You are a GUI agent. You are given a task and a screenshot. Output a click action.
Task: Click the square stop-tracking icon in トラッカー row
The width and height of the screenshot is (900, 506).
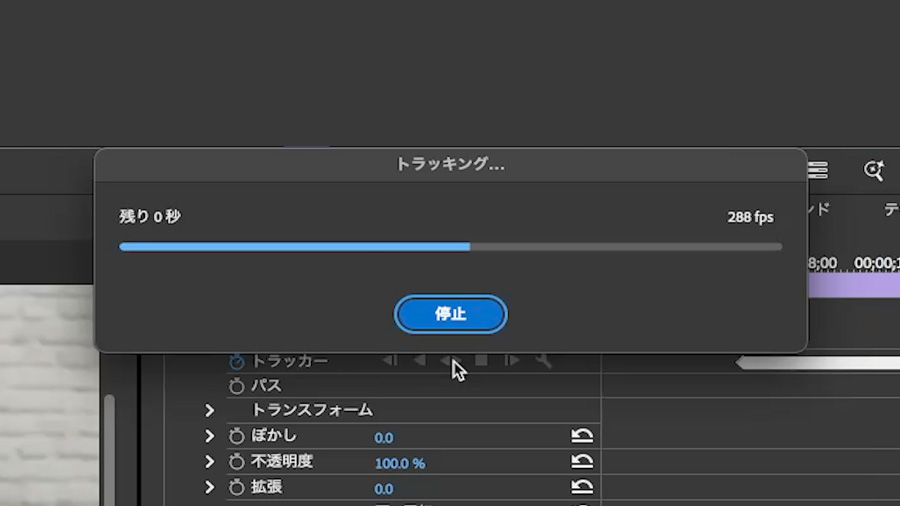pos(481,360)
